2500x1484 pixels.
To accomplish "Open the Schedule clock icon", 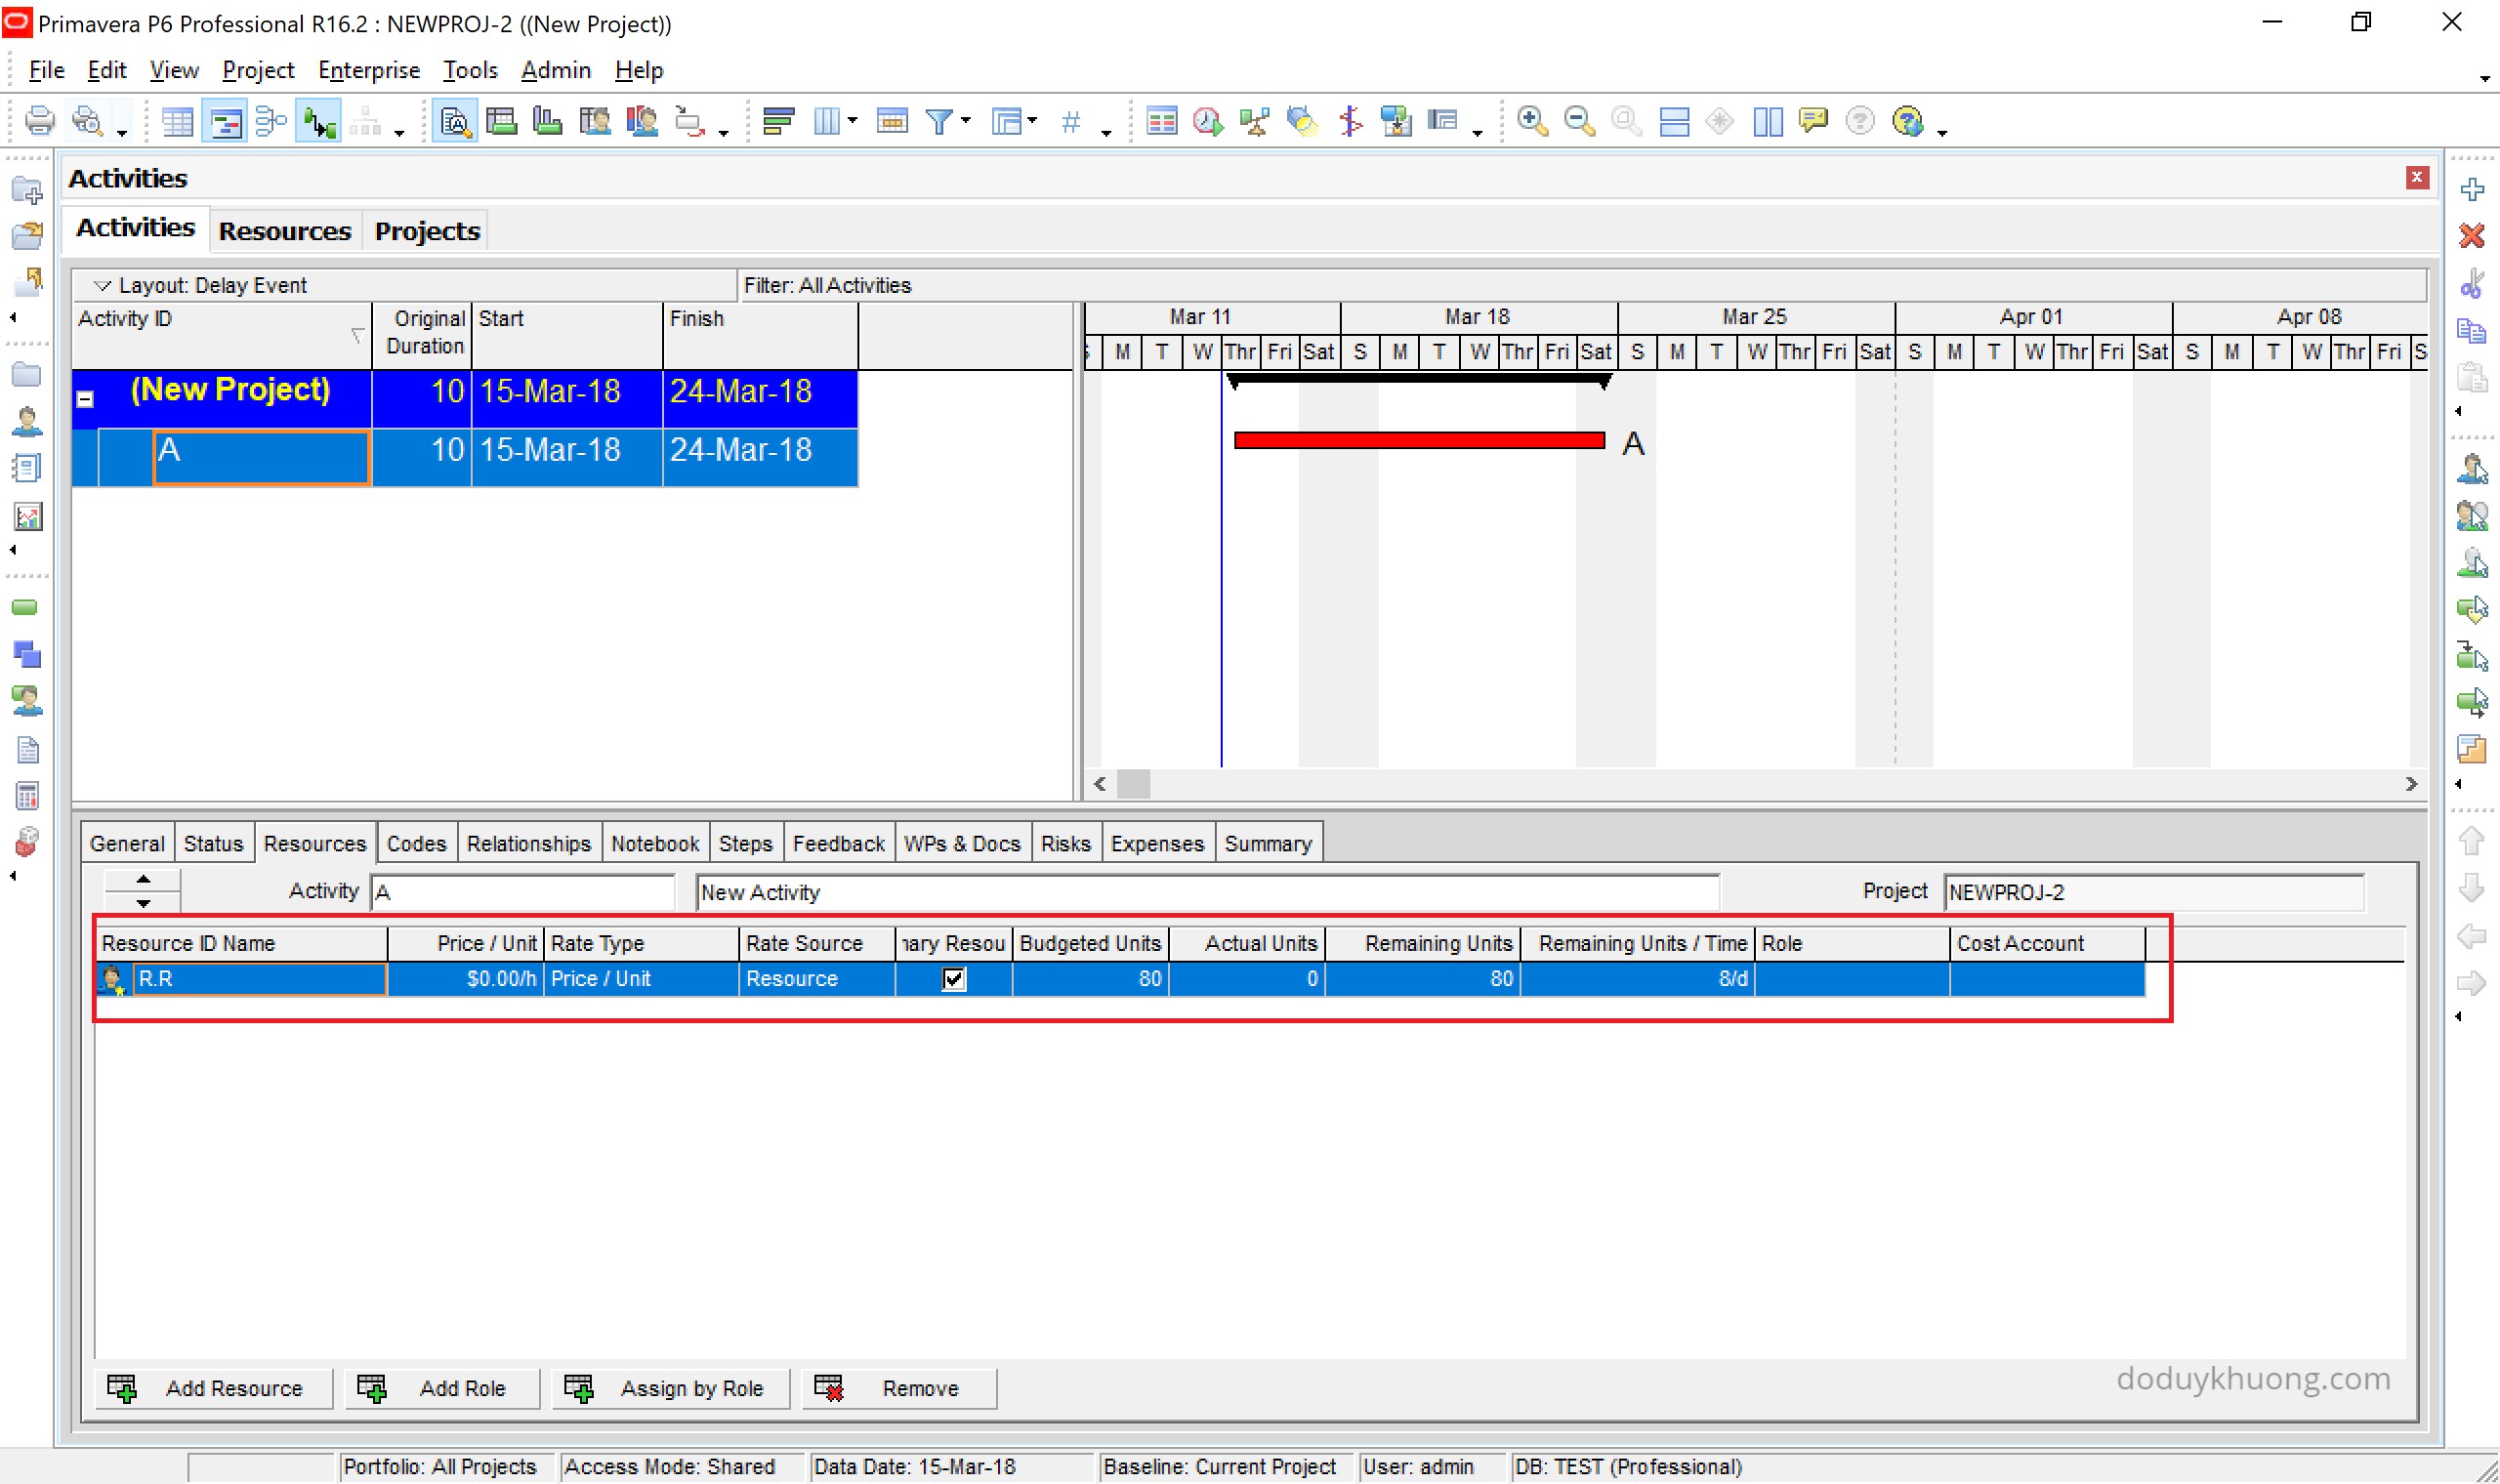I will pos(1208,122).
